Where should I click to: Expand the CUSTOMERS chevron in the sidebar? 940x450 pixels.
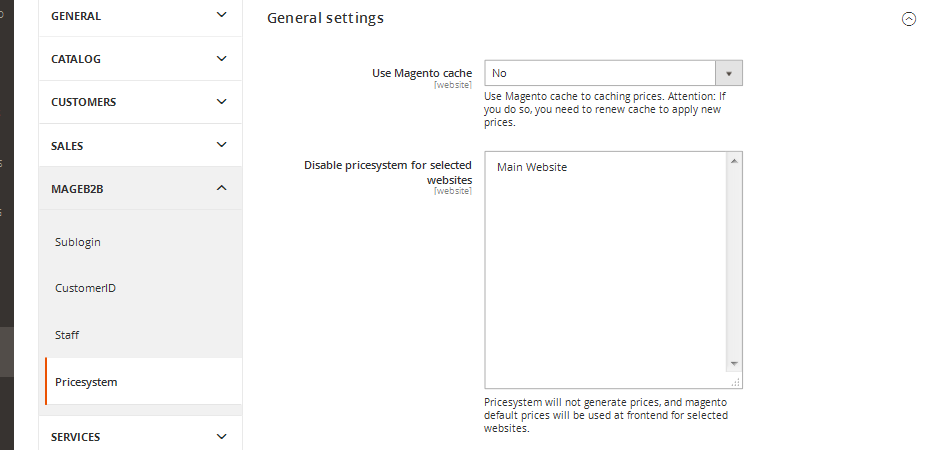point(221,101)
